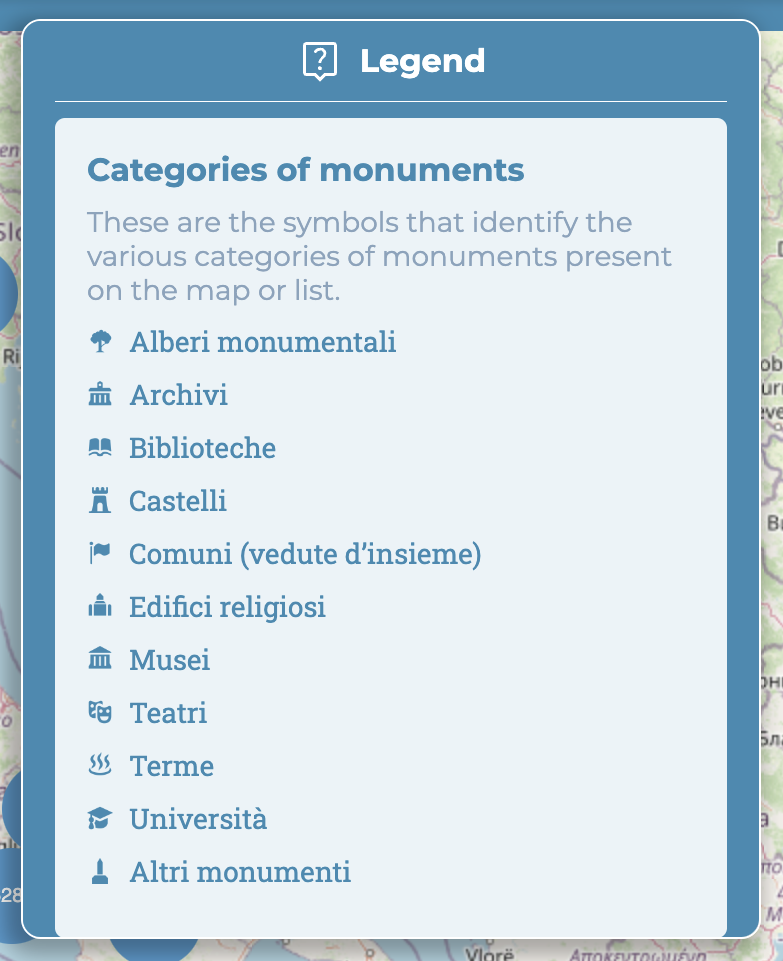The height and width of the screenshot is (961, 783).
Task: Click the graduation cap Università icon
Action: pos(100,820)
